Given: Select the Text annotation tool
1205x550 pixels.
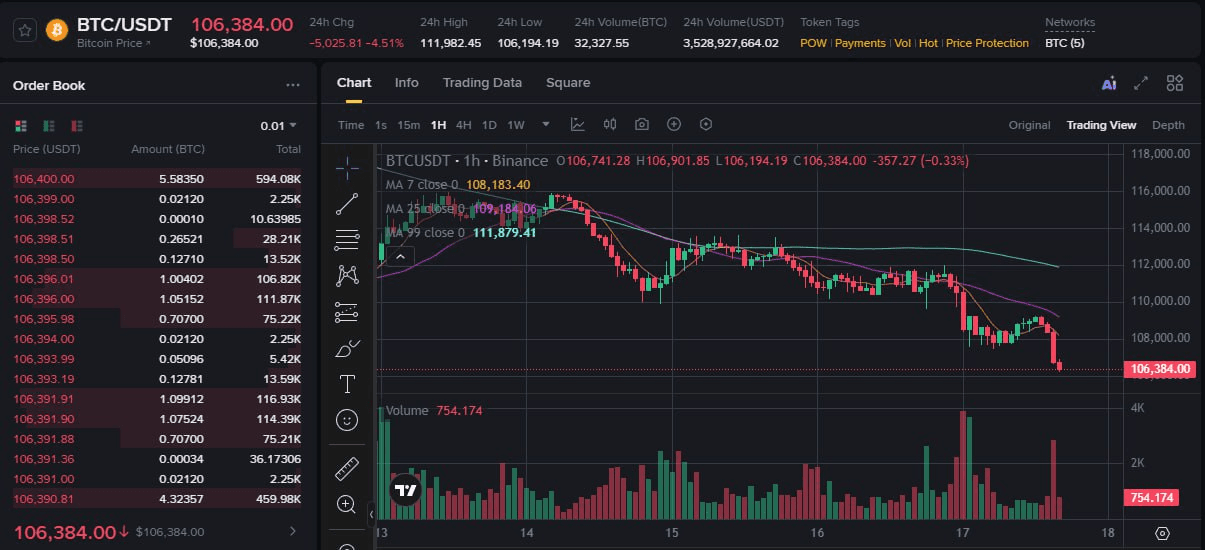Looking at the screenshot, I should 347,384.
